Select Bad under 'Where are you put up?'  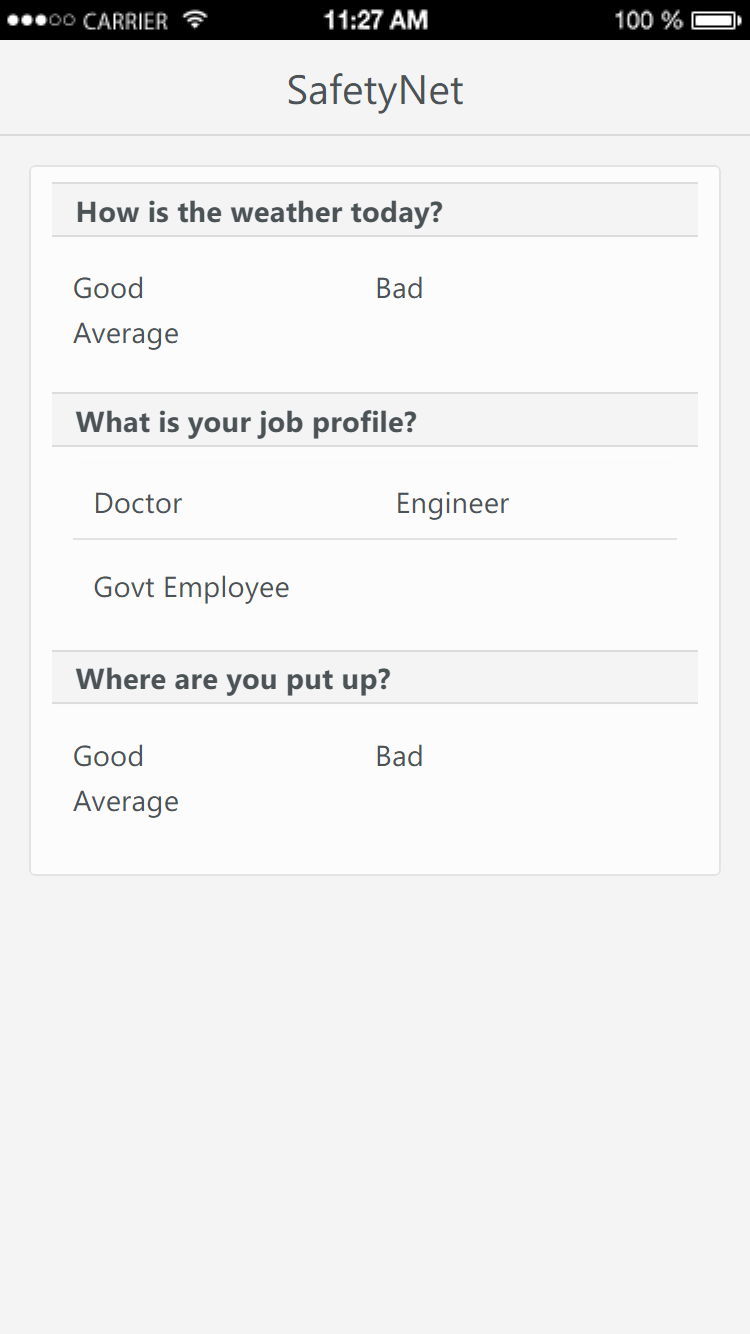pyautogui.click(x=400, y=756)
